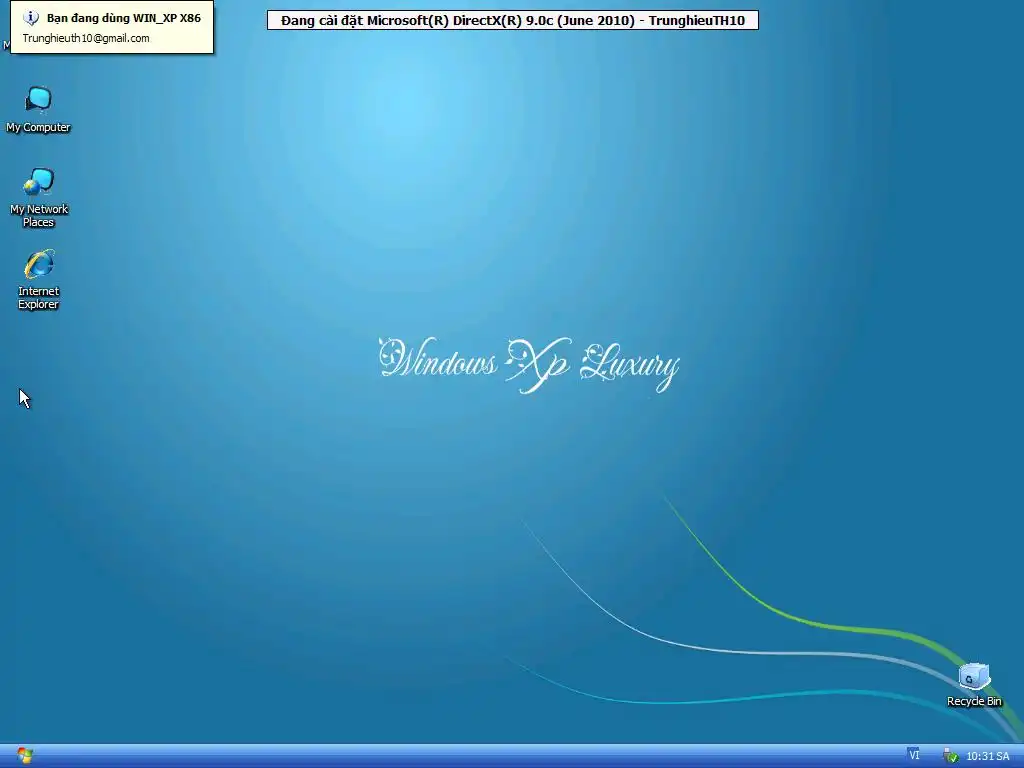
Task: Select the My Computer desktop icon
Action: pyautogui.click(x=39, y=110)
